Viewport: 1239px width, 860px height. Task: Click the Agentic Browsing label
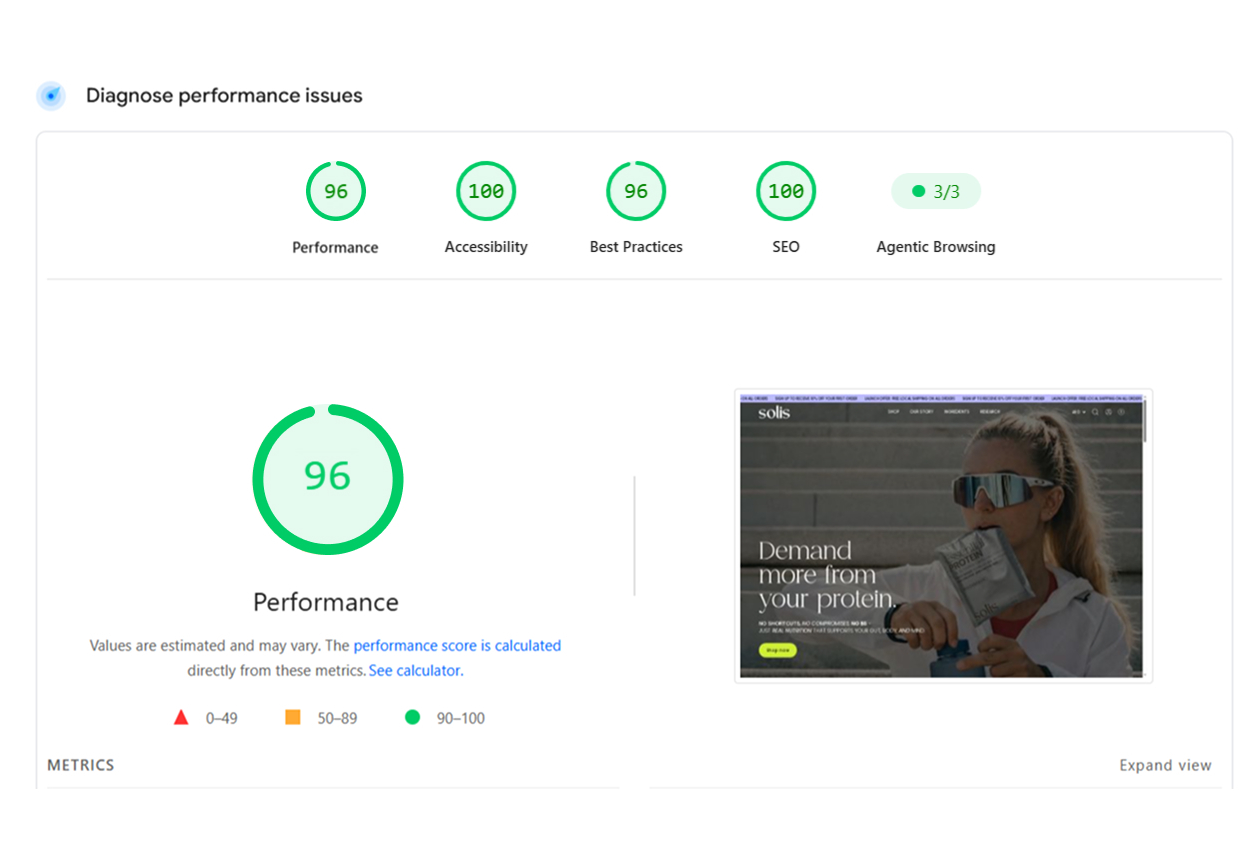936,247
